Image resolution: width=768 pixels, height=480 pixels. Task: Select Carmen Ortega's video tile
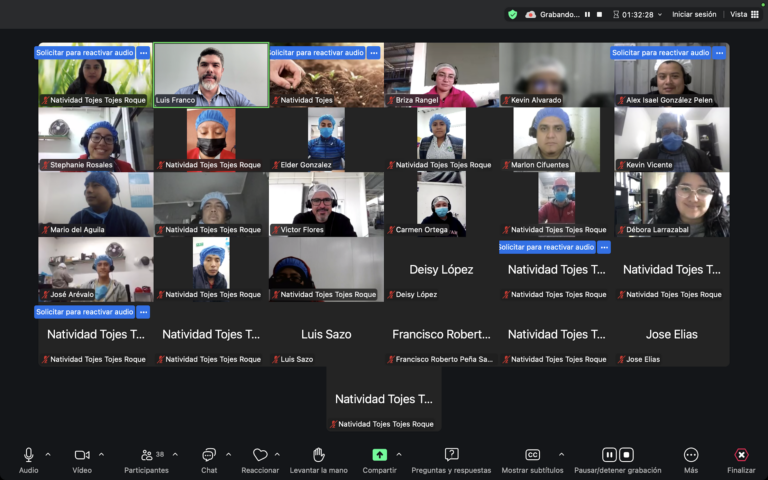pos(441,204)
